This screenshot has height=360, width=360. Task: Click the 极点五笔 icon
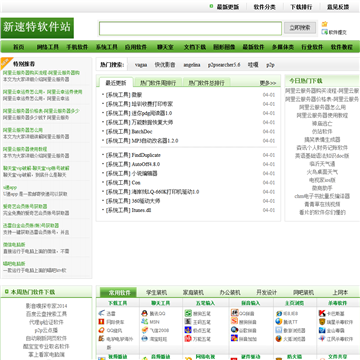[188, 330]
